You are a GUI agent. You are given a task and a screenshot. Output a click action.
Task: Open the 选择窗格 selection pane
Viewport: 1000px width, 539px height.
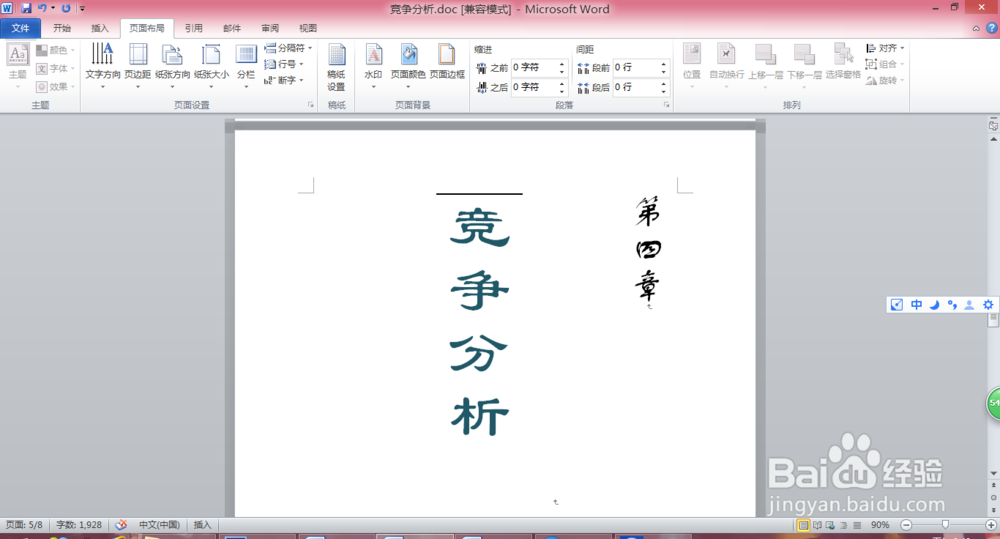click(843, 63)
